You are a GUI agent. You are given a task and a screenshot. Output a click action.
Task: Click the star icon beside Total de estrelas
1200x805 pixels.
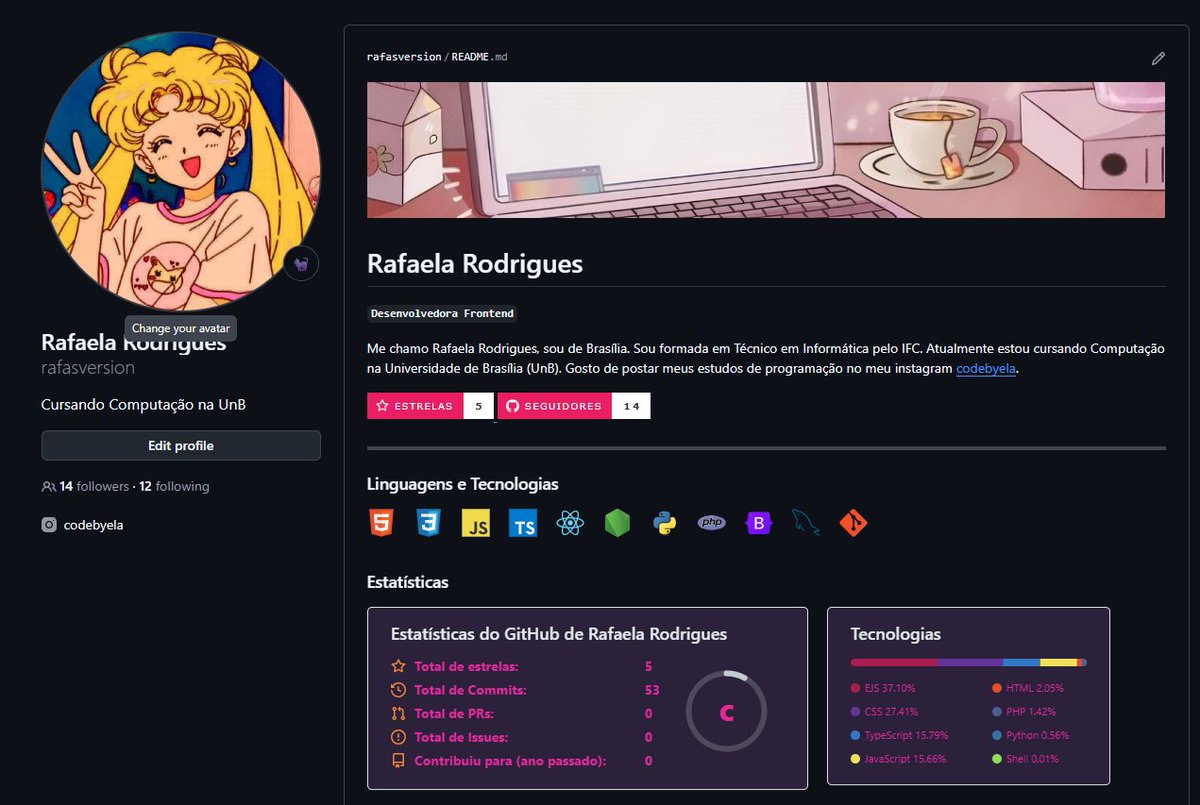[x=398, y=666]
